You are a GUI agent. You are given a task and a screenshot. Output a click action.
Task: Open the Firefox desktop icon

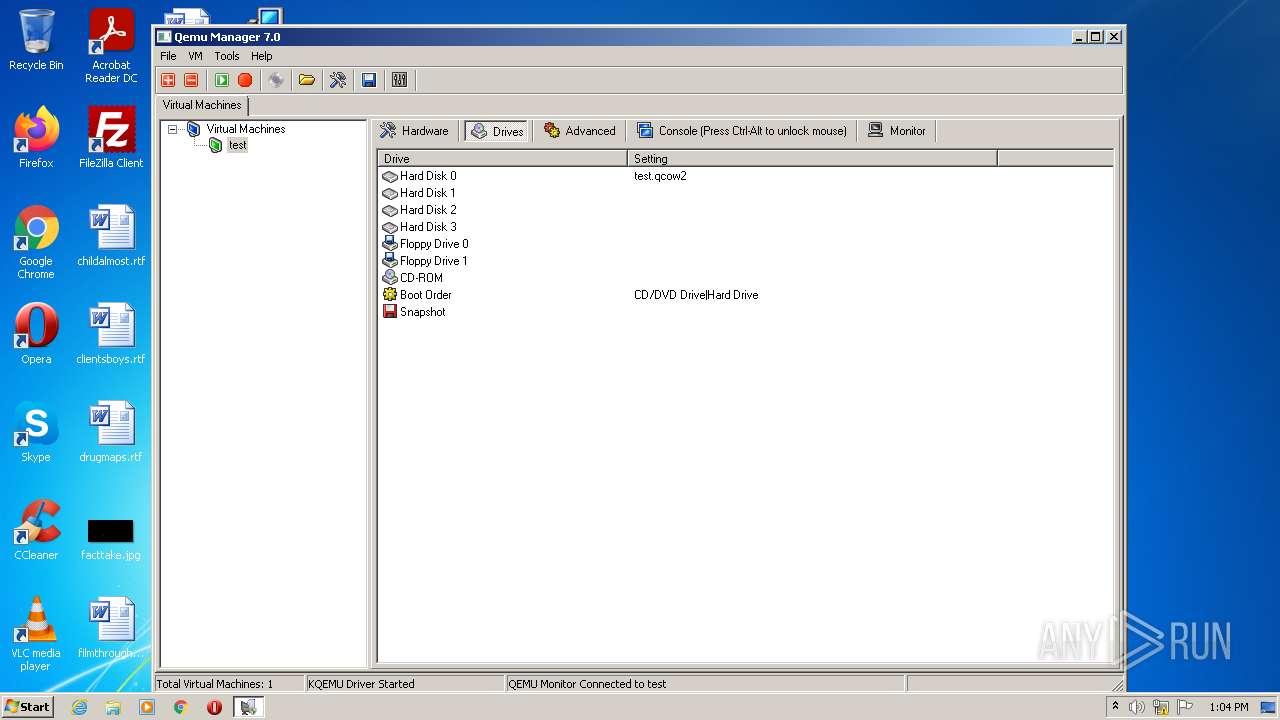coord(36,138)
